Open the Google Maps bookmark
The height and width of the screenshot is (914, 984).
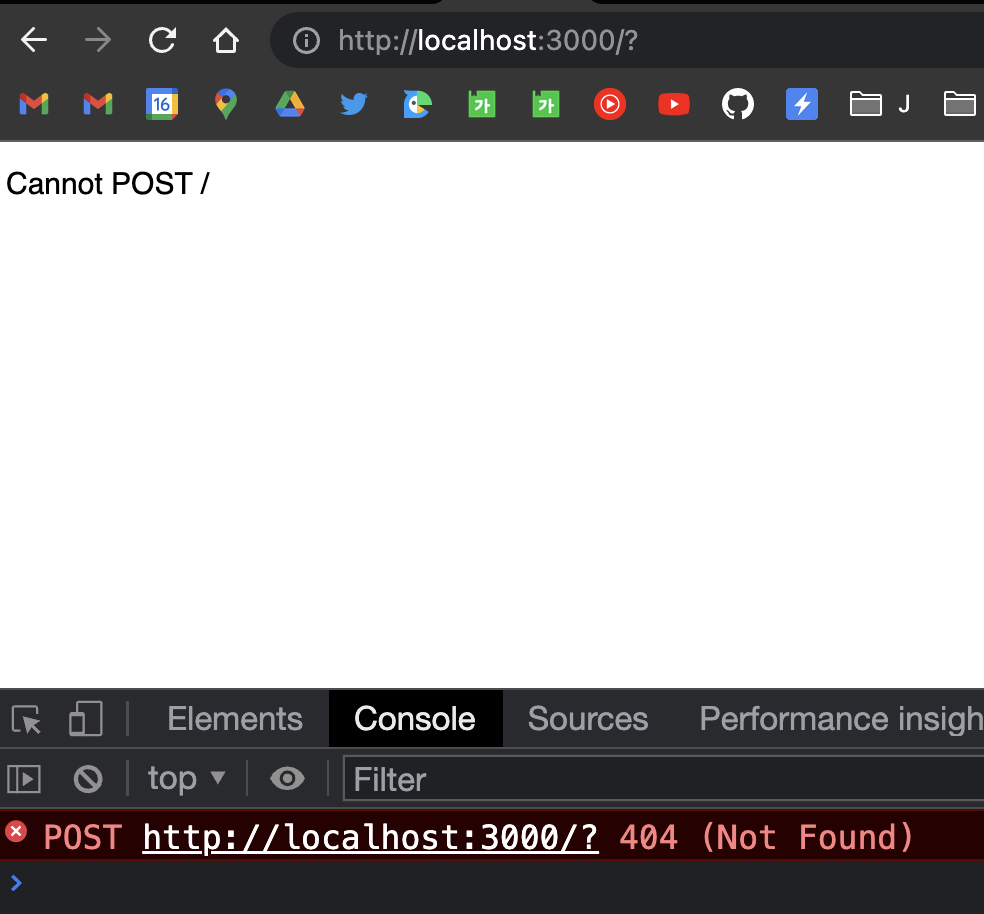pos(226,104)
